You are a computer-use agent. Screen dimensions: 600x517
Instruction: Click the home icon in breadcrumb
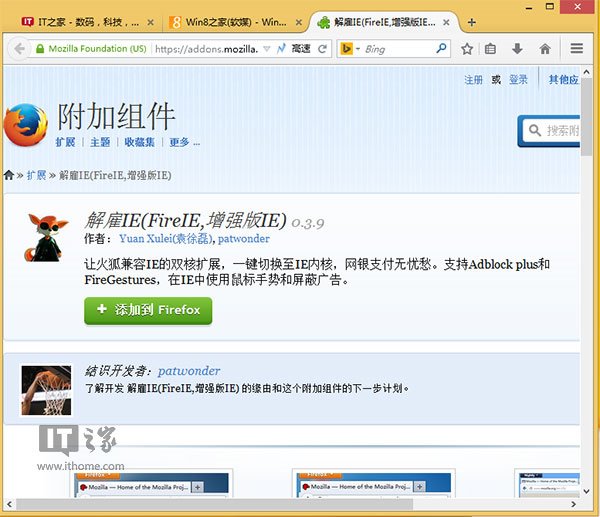pyautogui.click(x=9, y=175)
